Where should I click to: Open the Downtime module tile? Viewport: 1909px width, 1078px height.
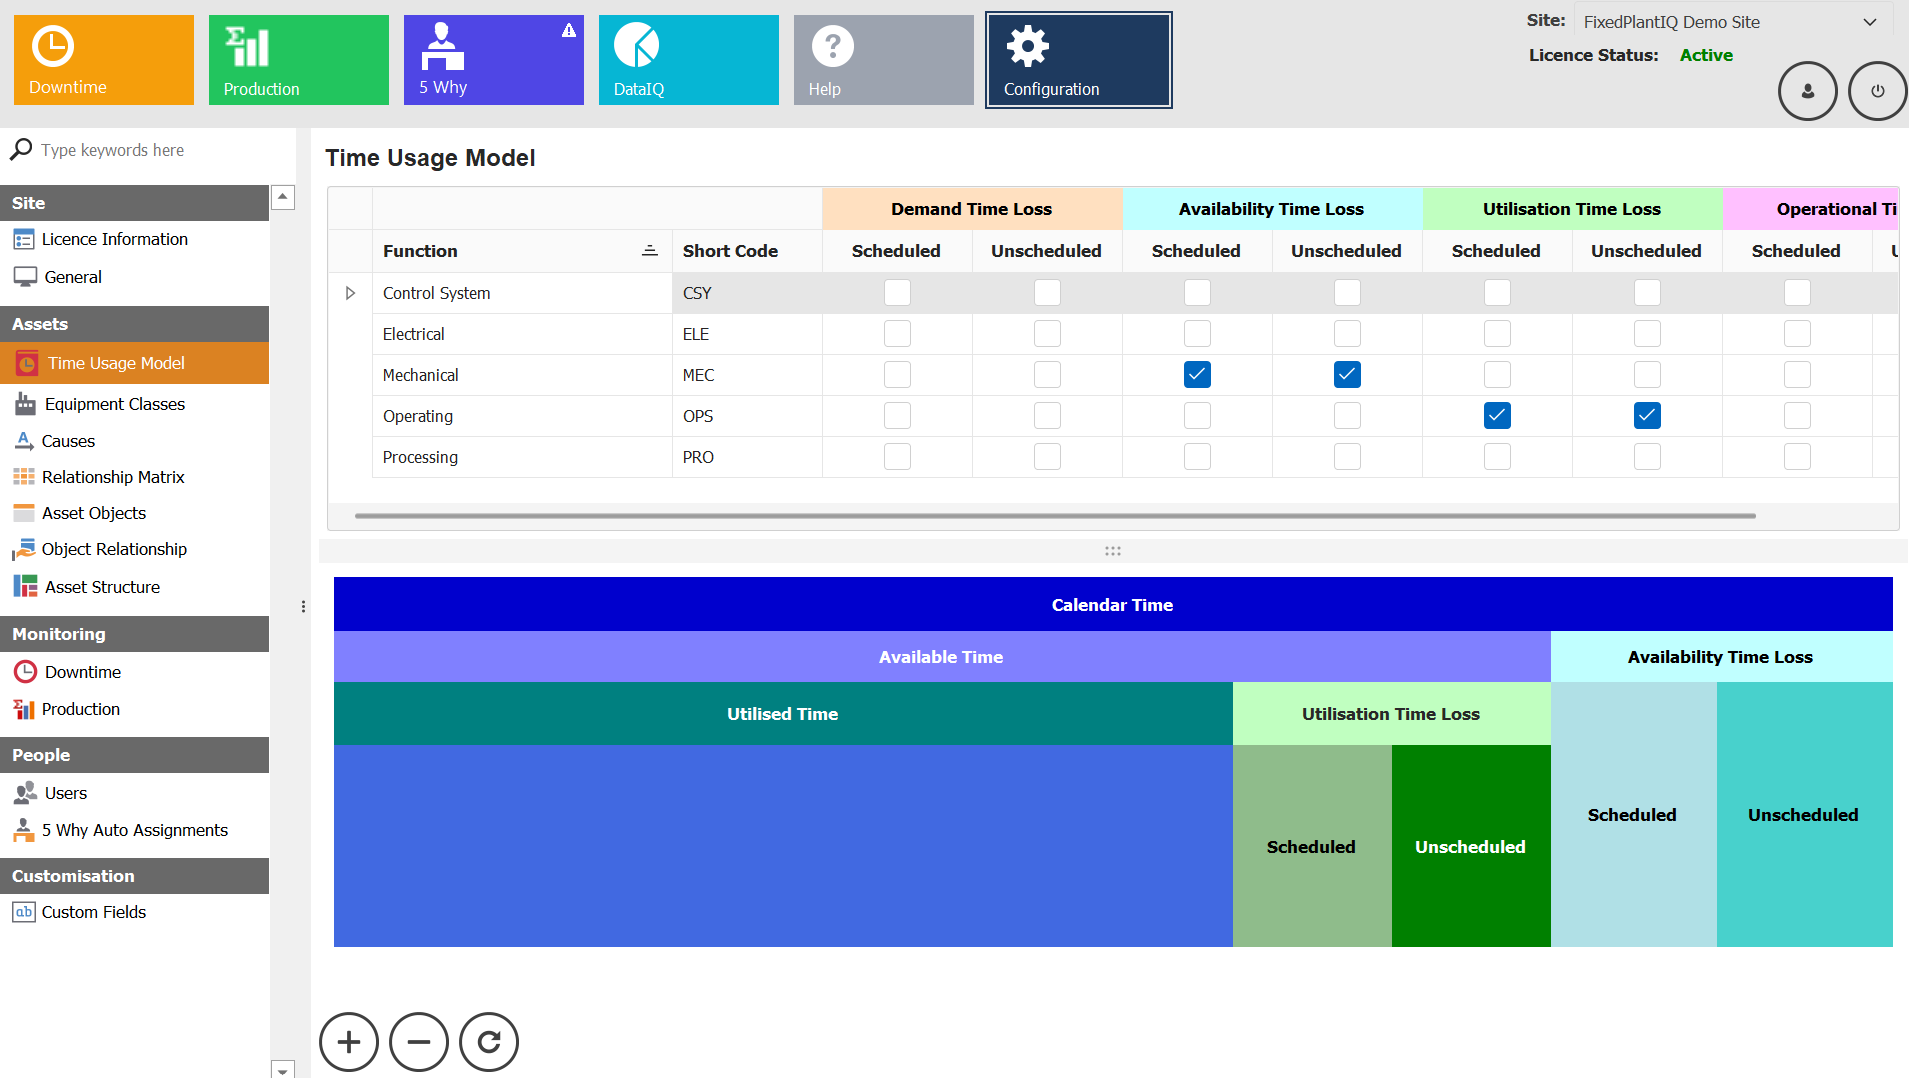click(104, 60)
